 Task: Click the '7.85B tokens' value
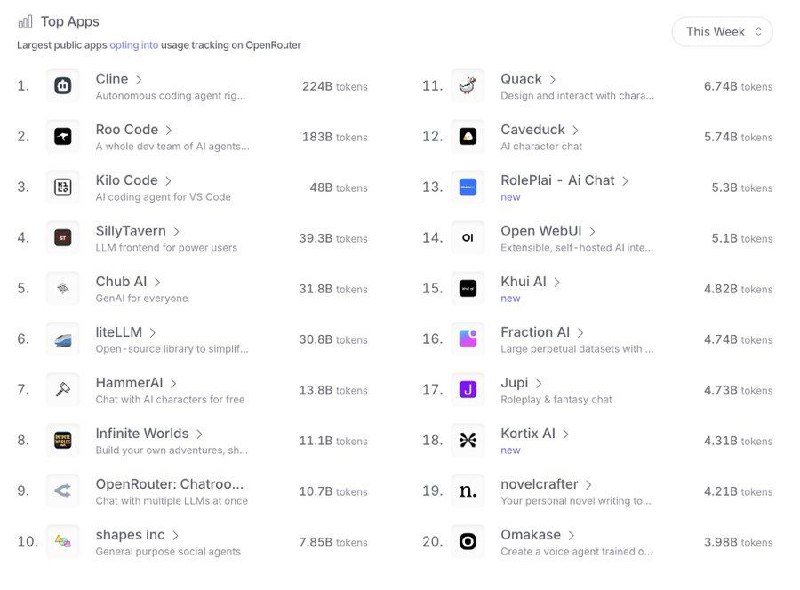(333, 542)
